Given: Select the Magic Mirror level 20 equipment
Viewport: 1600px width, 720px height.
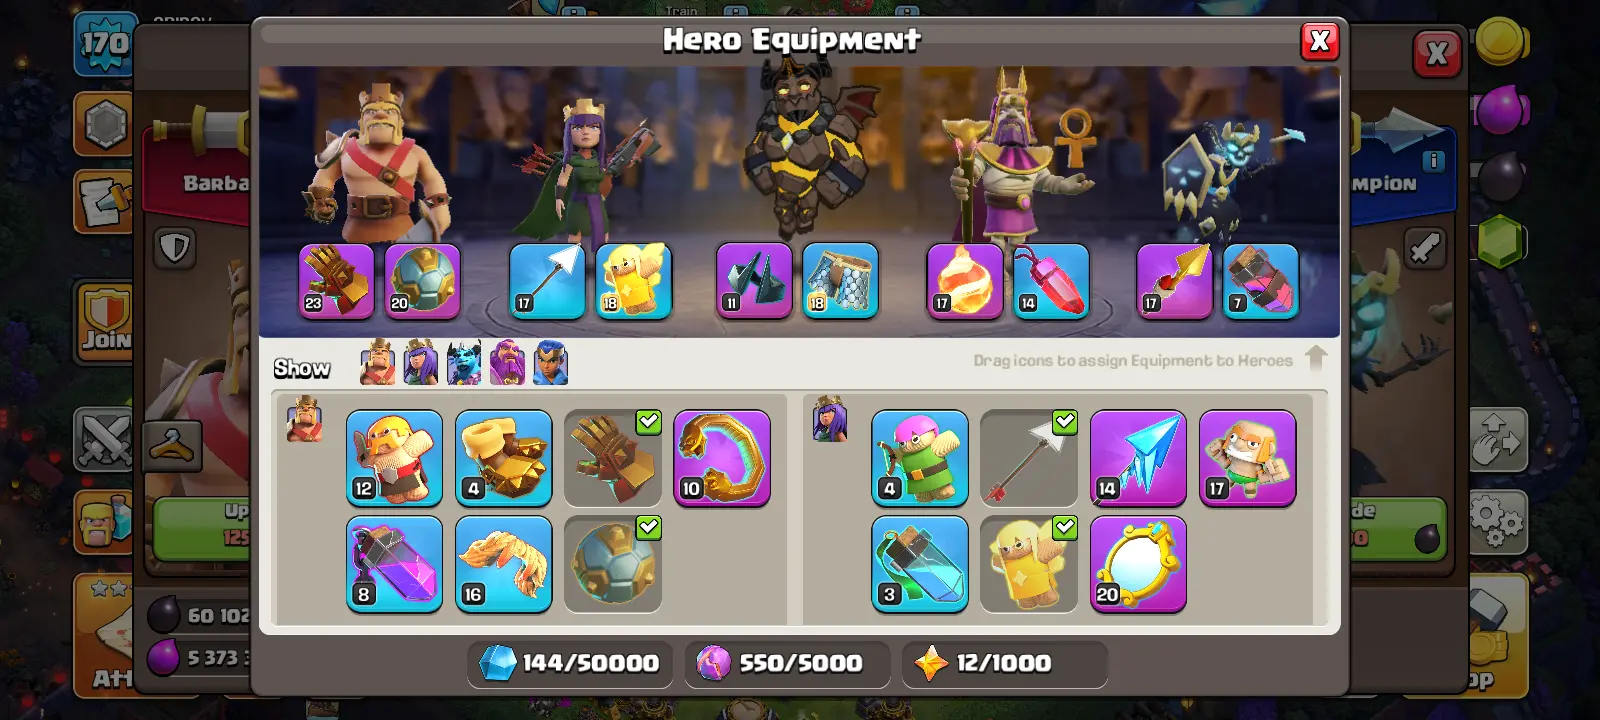Looking at the screenshot, I should pyautogui.click(x=1138, y=563).
